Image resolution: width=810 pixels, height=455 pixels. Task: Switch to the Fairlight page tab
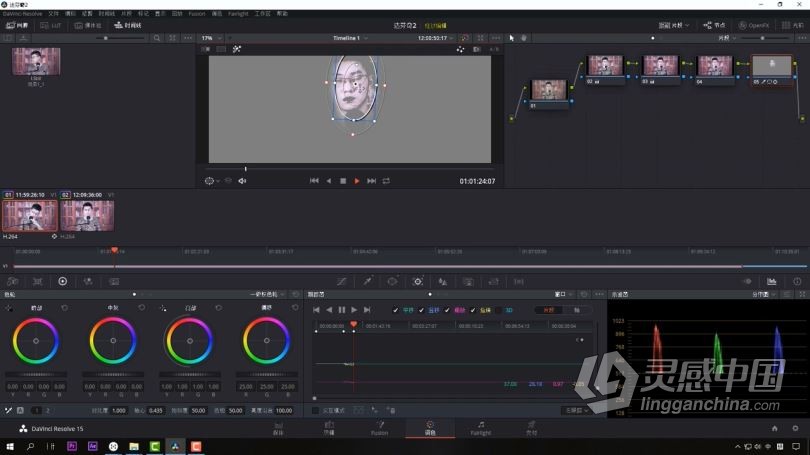[x=480, y=428]
